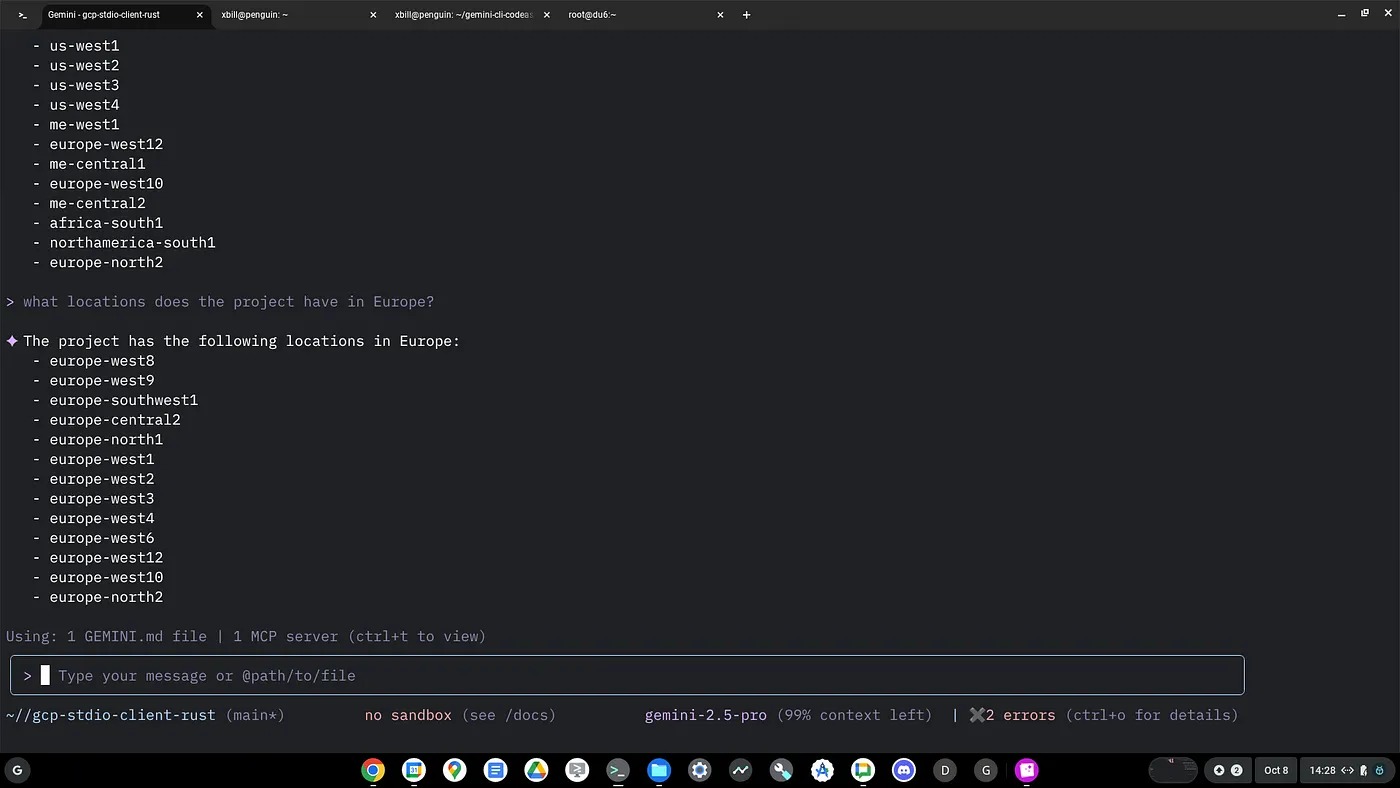The width and height of the screenshot is (1400, 788).
Task: Open Google Chrome from the shelf
Action: pos(373,770)
